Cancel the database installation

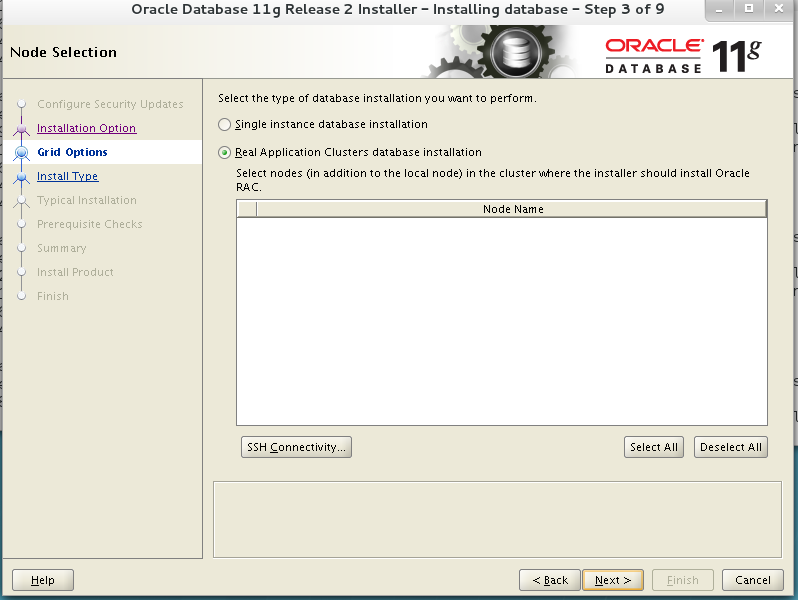pos(752,580)
